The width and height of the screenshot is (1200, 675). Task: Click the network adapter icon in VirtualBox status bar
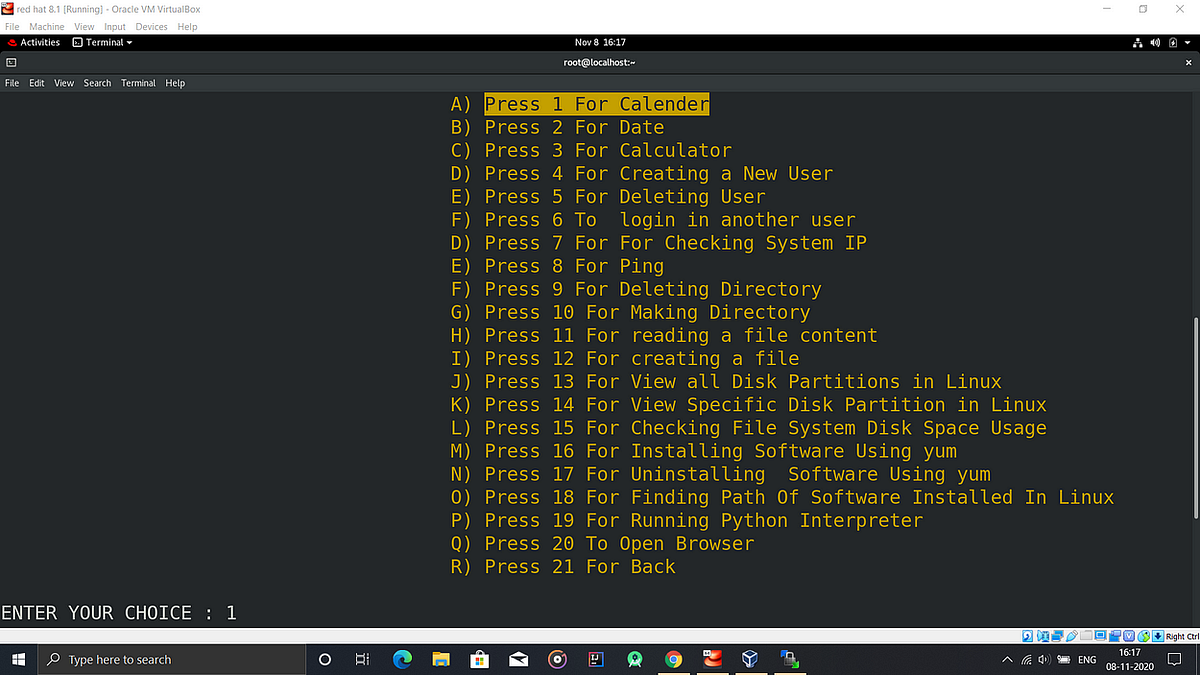1055,636
